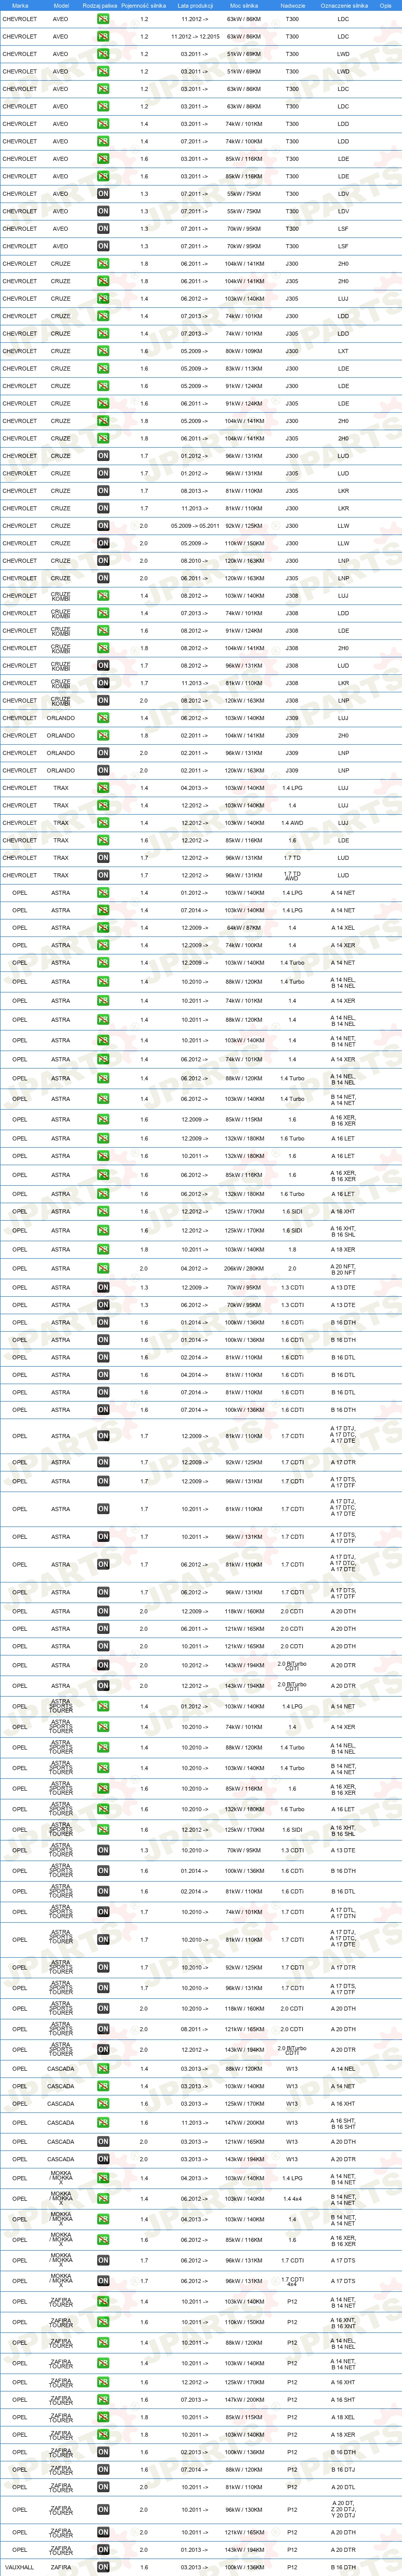The width and height of the screenshot is (402, 2576).
Task: Click diesel ON icon in Vauxhall Zafira row
Action: tap(103, 2567)
